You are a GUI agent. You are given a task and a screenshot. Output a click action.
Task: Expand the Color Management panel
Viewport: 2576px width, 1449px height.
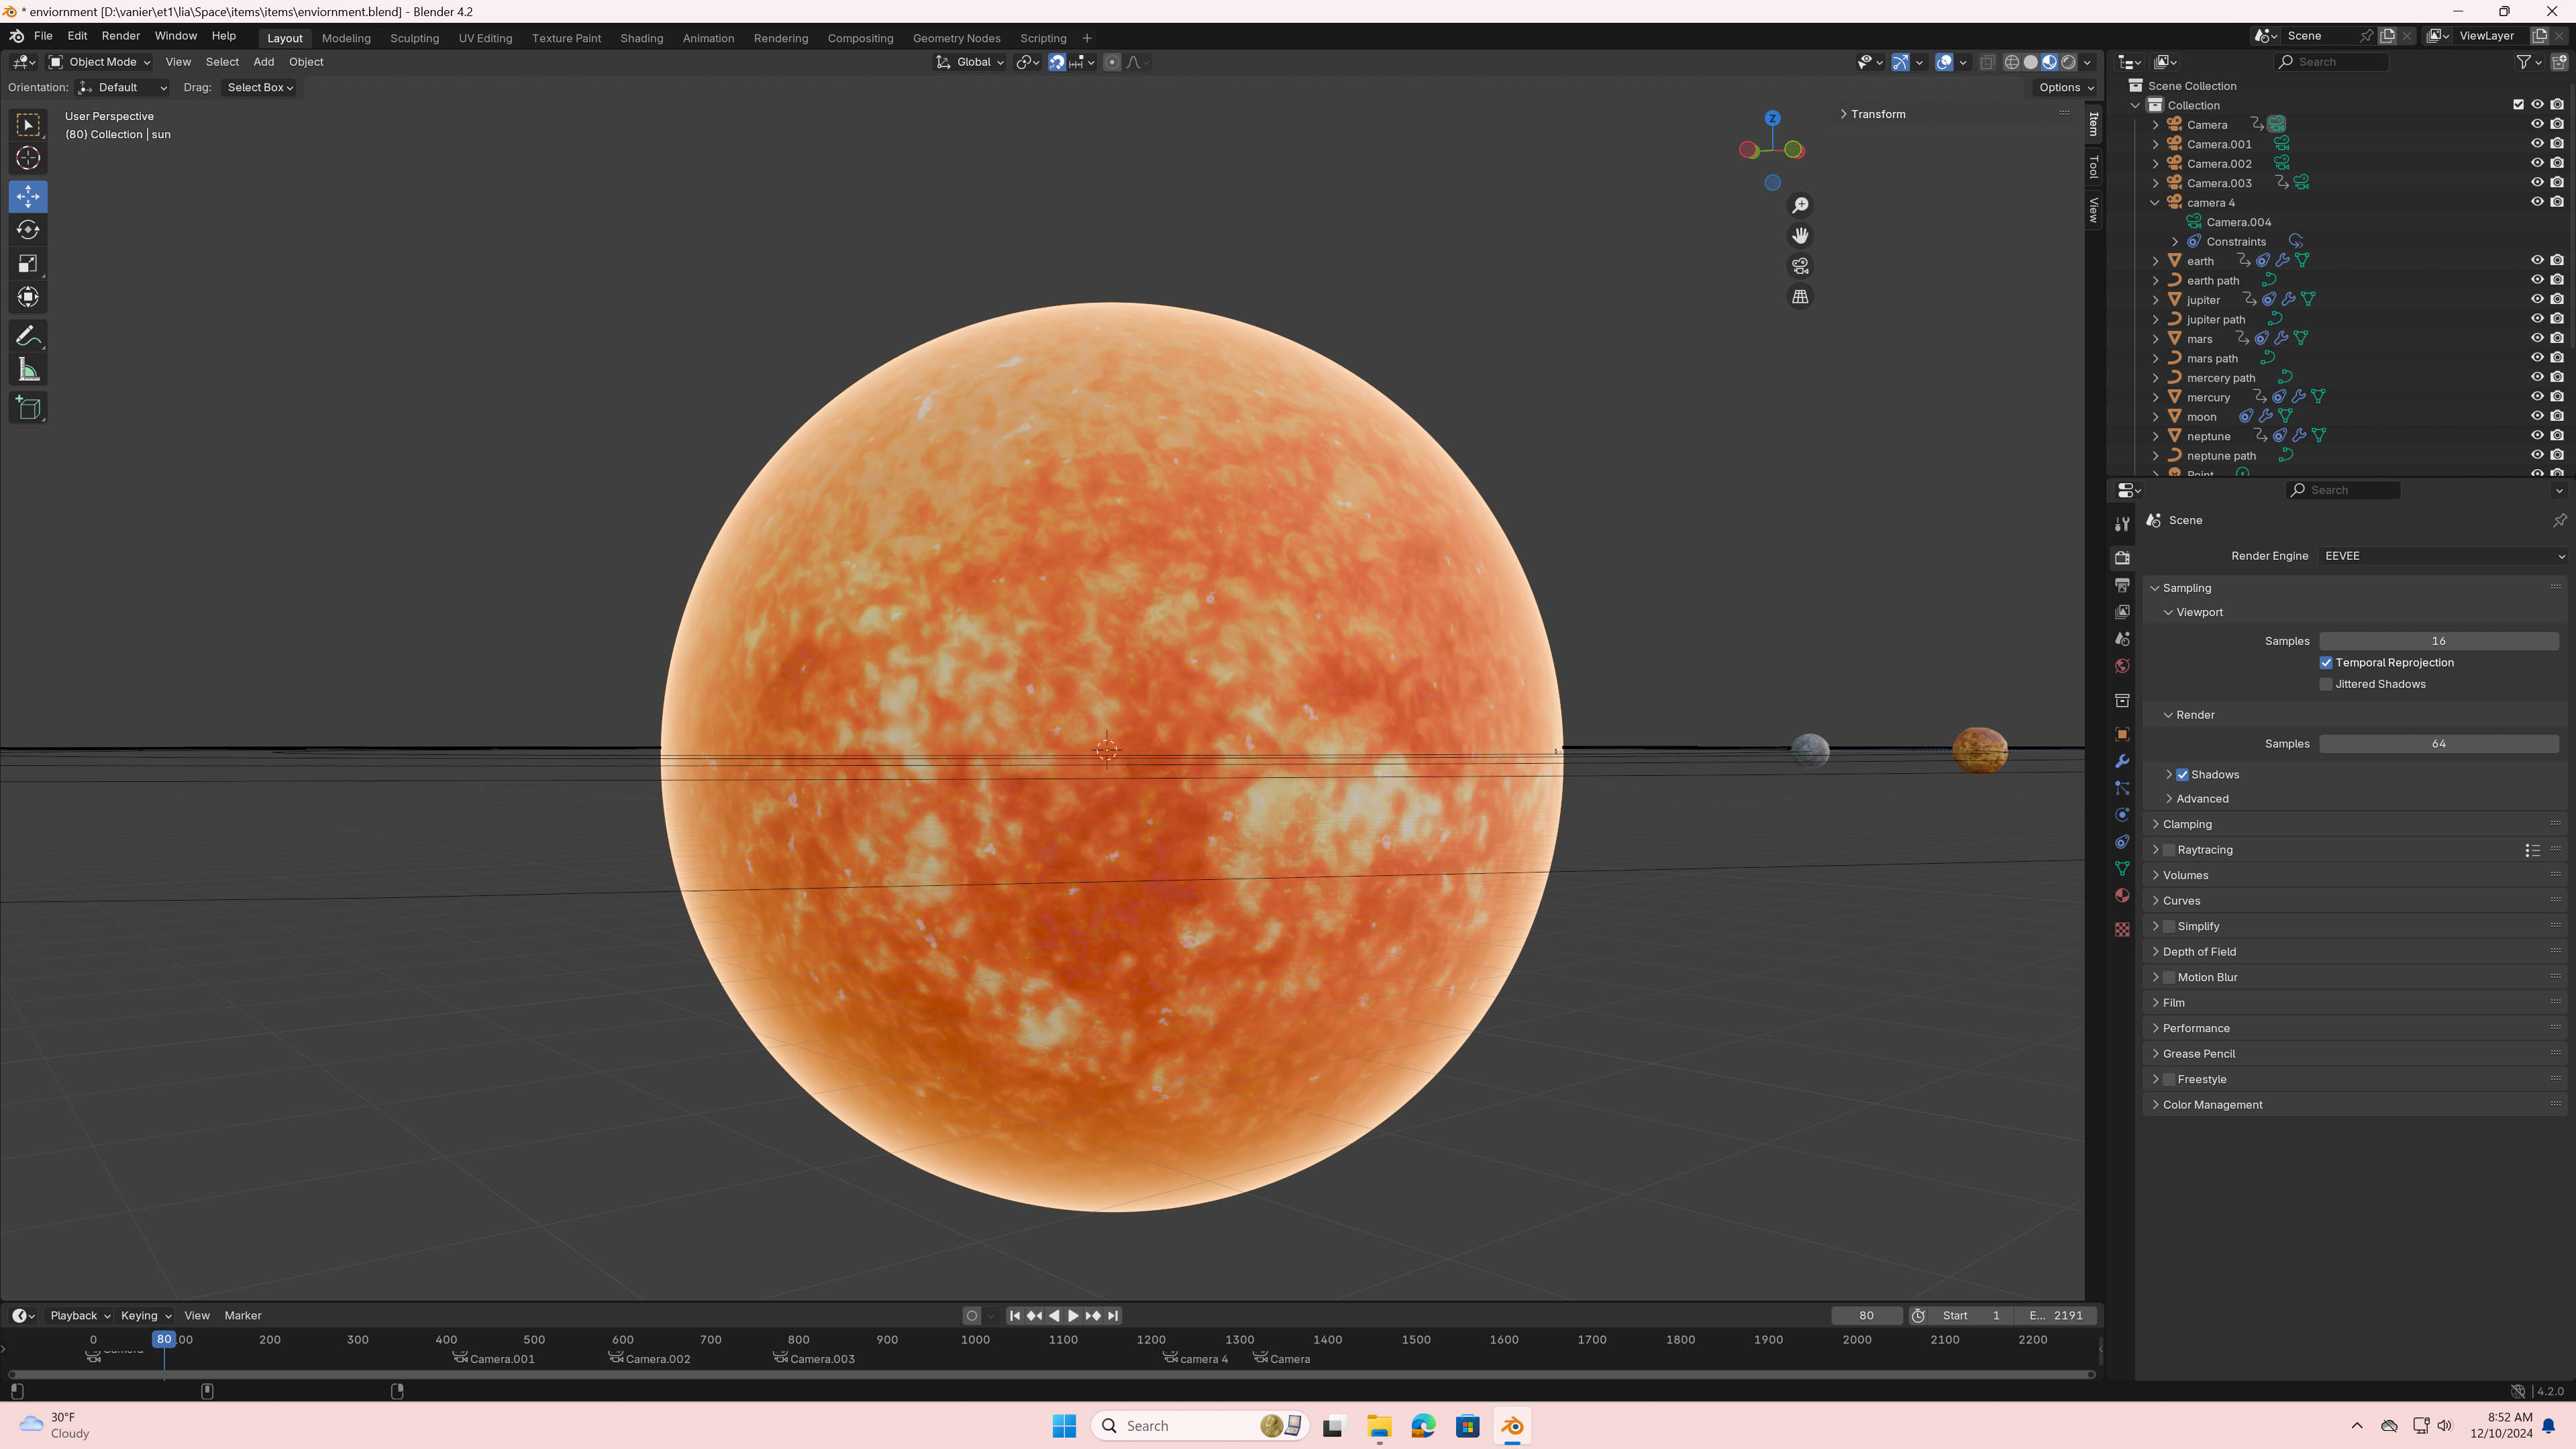click(x=2212, y=1105)
